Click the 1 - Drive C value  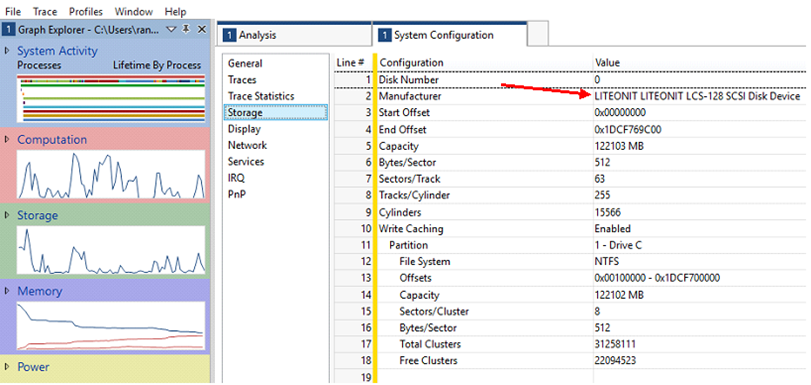pos(618,245)
